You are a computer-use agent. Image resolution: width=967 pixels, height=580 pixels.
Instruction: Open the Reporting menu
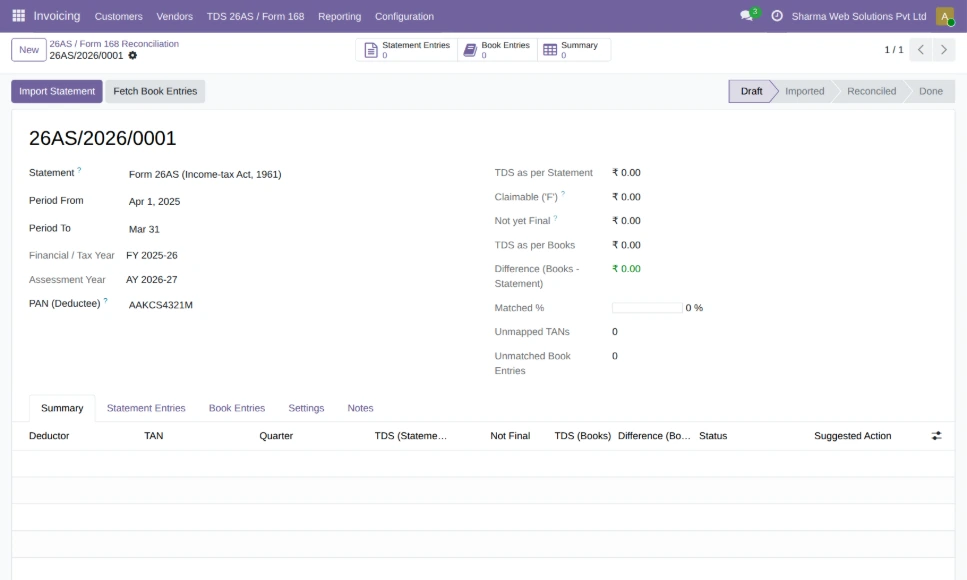click(x=339, y=17)
